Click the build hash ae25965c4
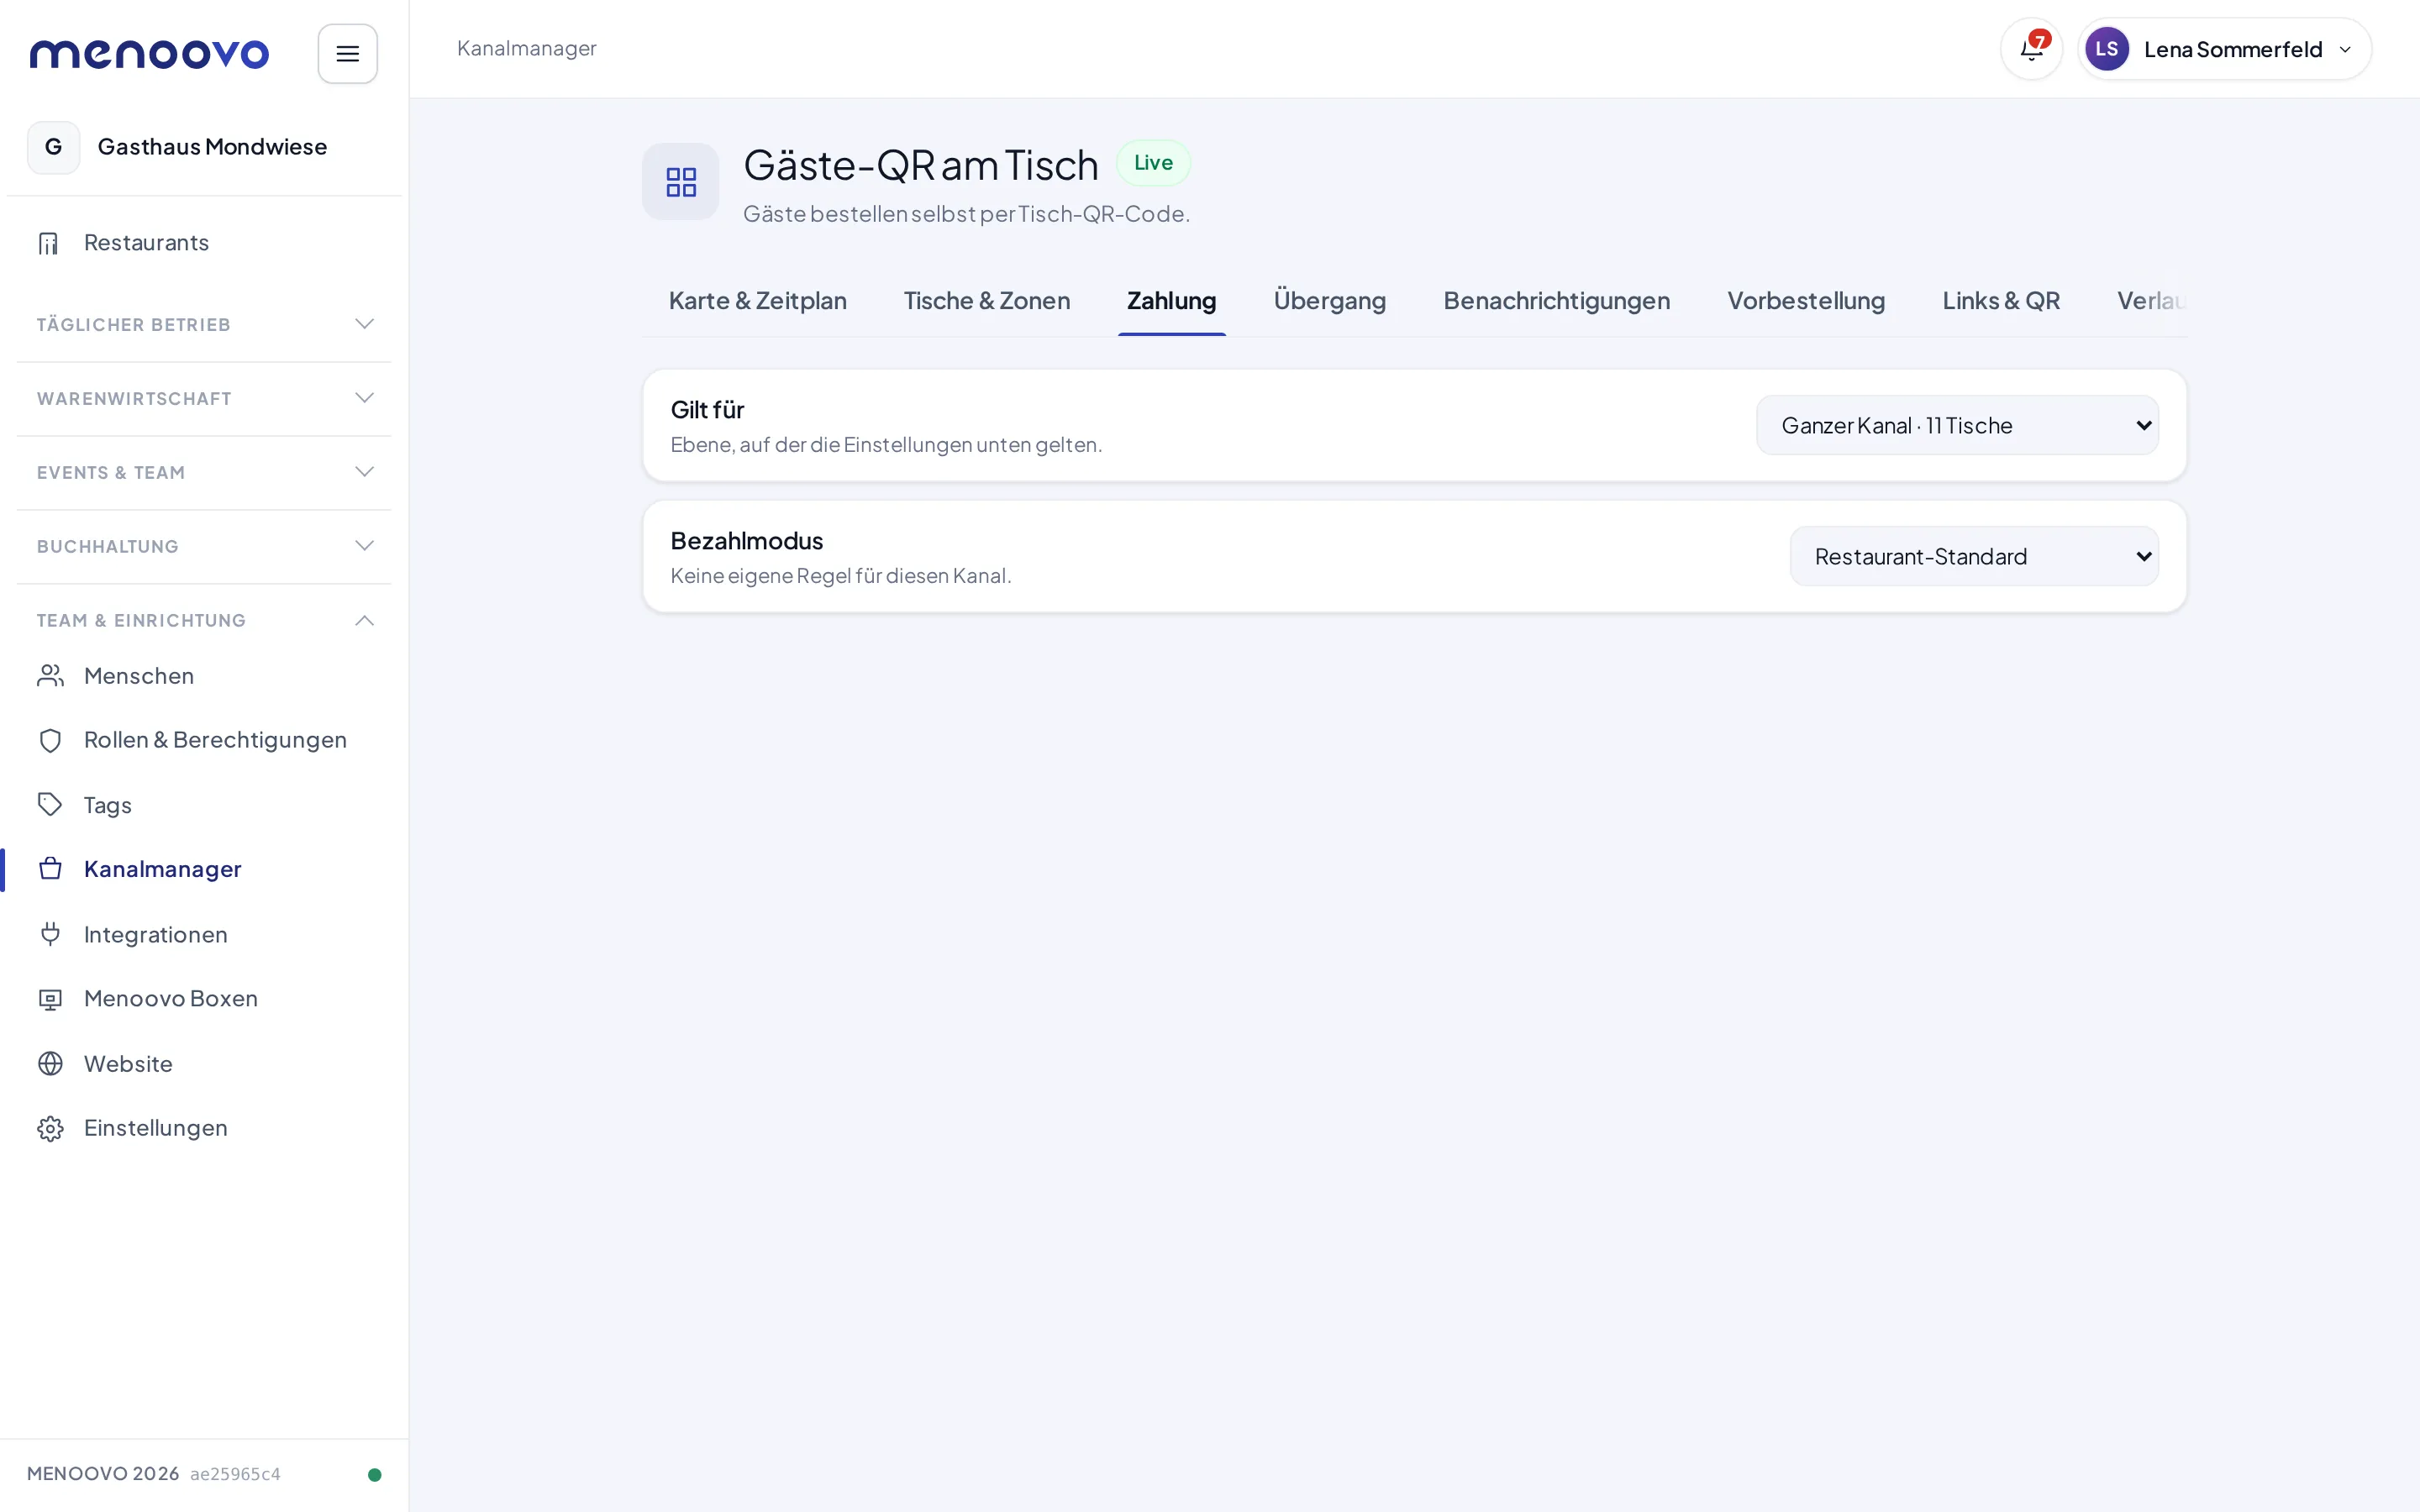This screenshot has width=2420, height=1512. pos(235,1474)
